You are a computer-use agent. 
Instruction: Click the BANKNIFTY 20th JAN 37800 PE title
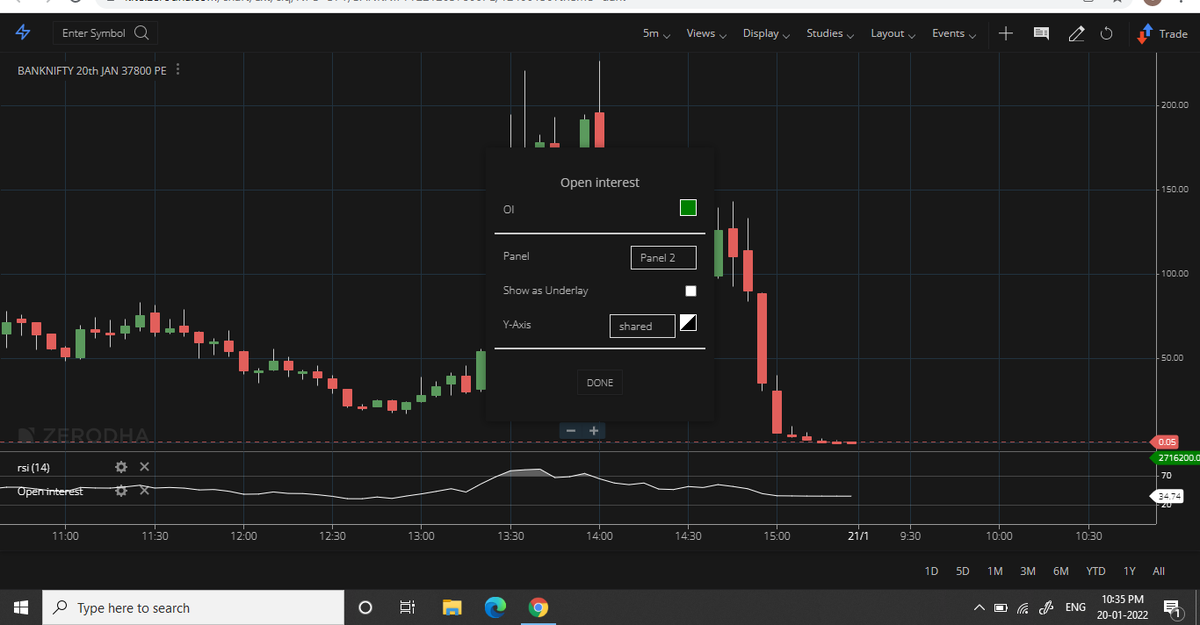[x=92, y=70]
